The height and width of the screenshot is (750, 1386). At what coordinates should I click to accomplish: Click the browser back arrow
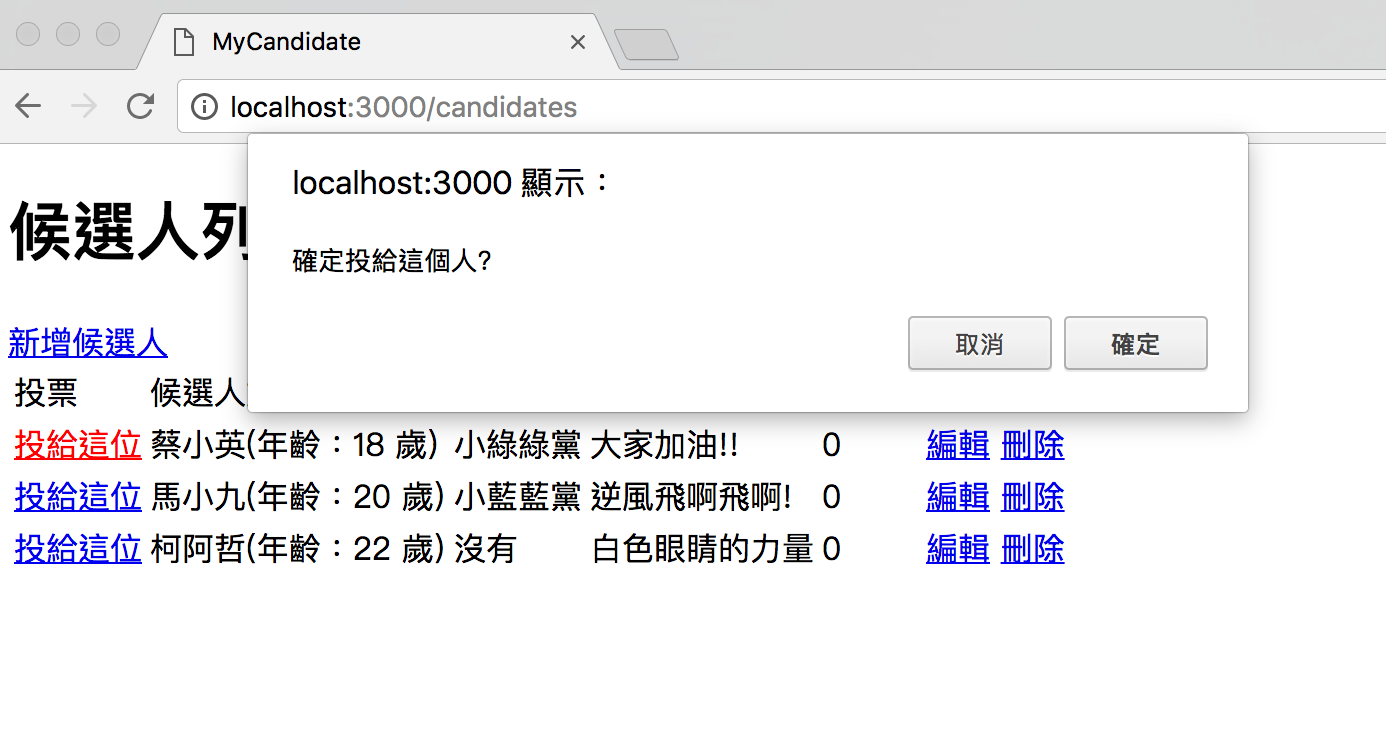point(28,106)
